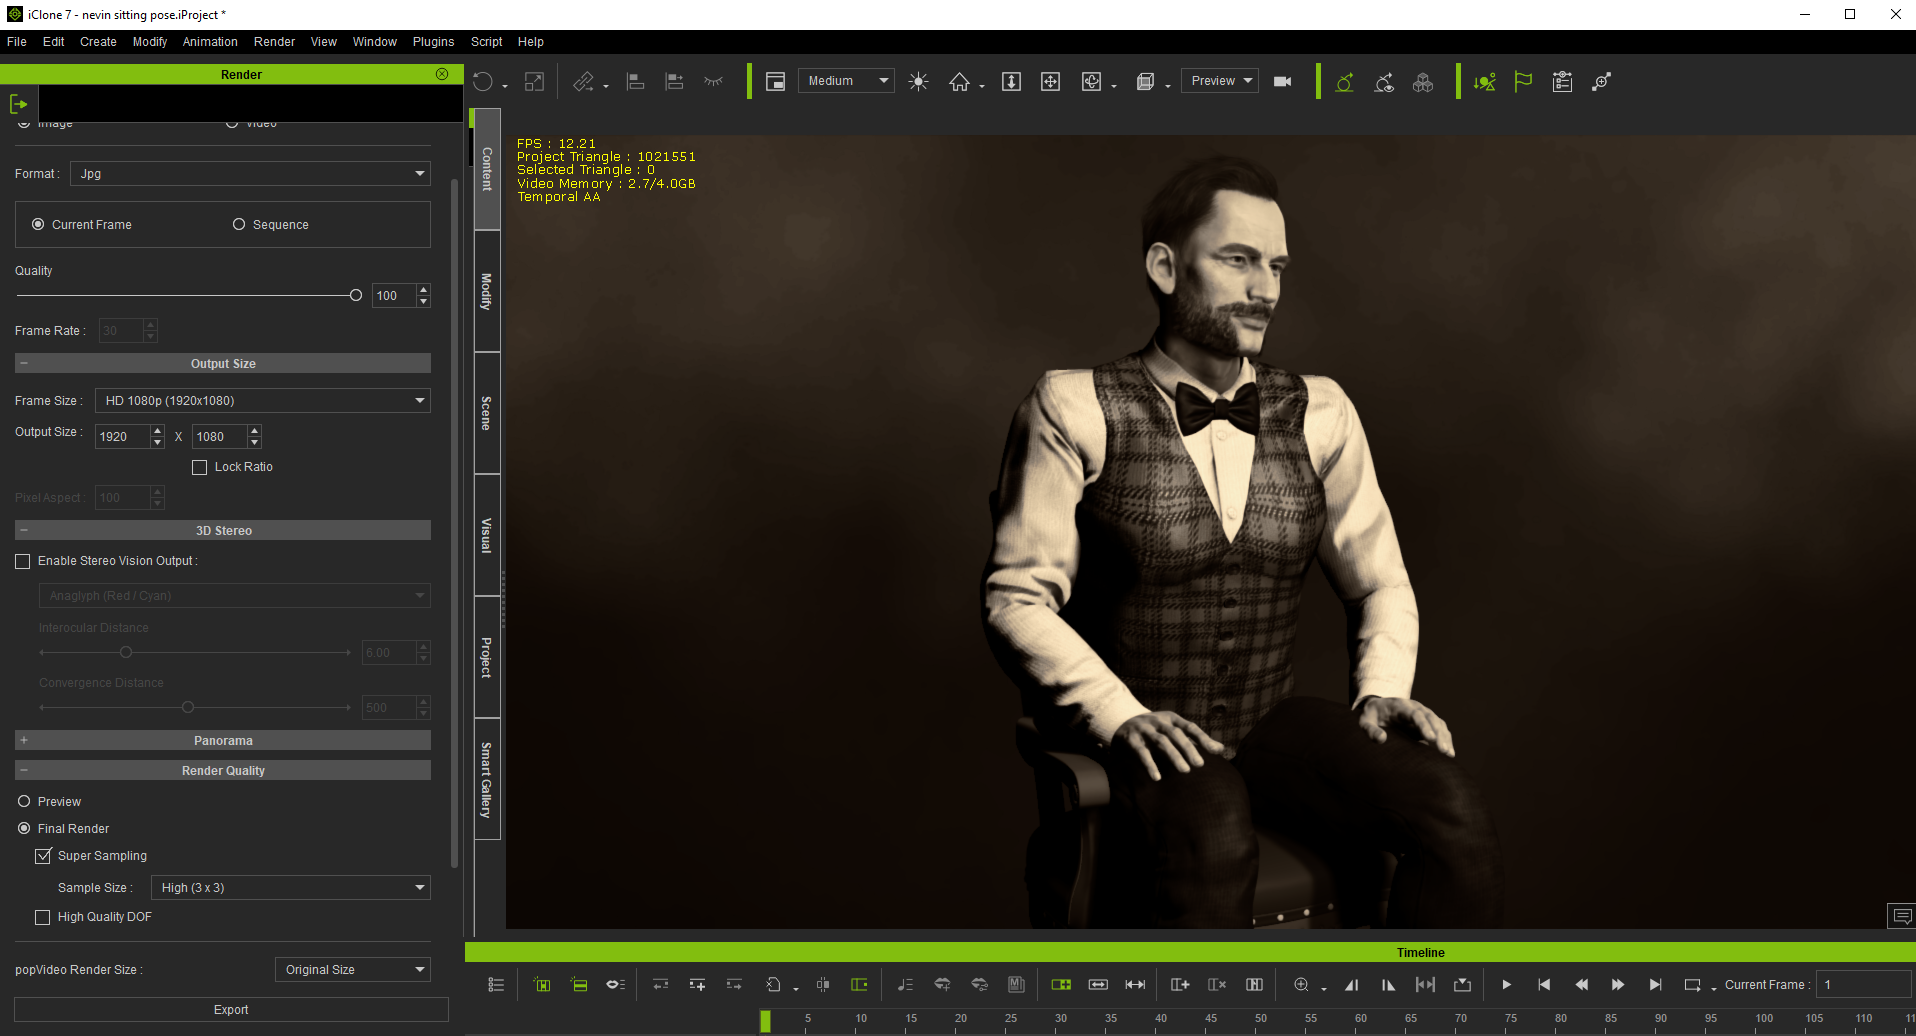Viewport: 1916px width, 1036px height.
Task: Switch to the Smart Gallery side tab
Action: (487, 779)
